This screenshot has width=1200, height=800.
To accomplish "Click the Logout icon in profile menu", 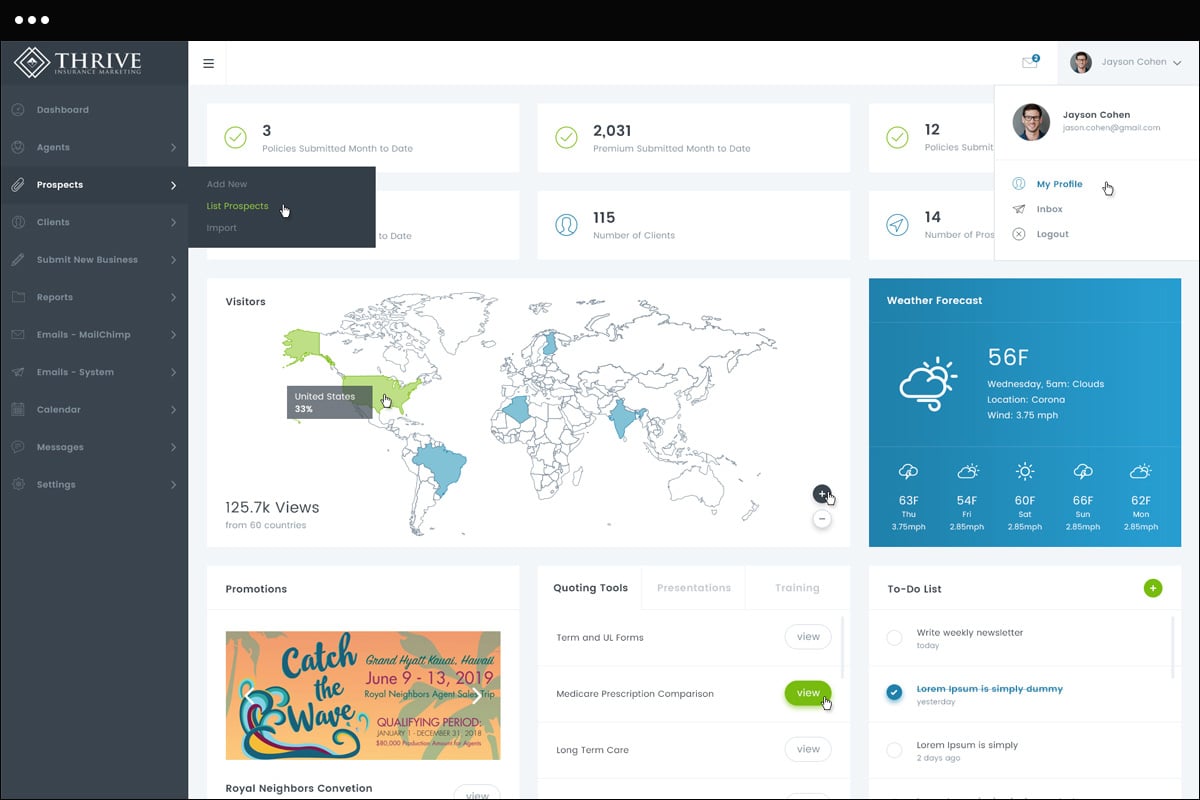I will tap(1019, 234).
